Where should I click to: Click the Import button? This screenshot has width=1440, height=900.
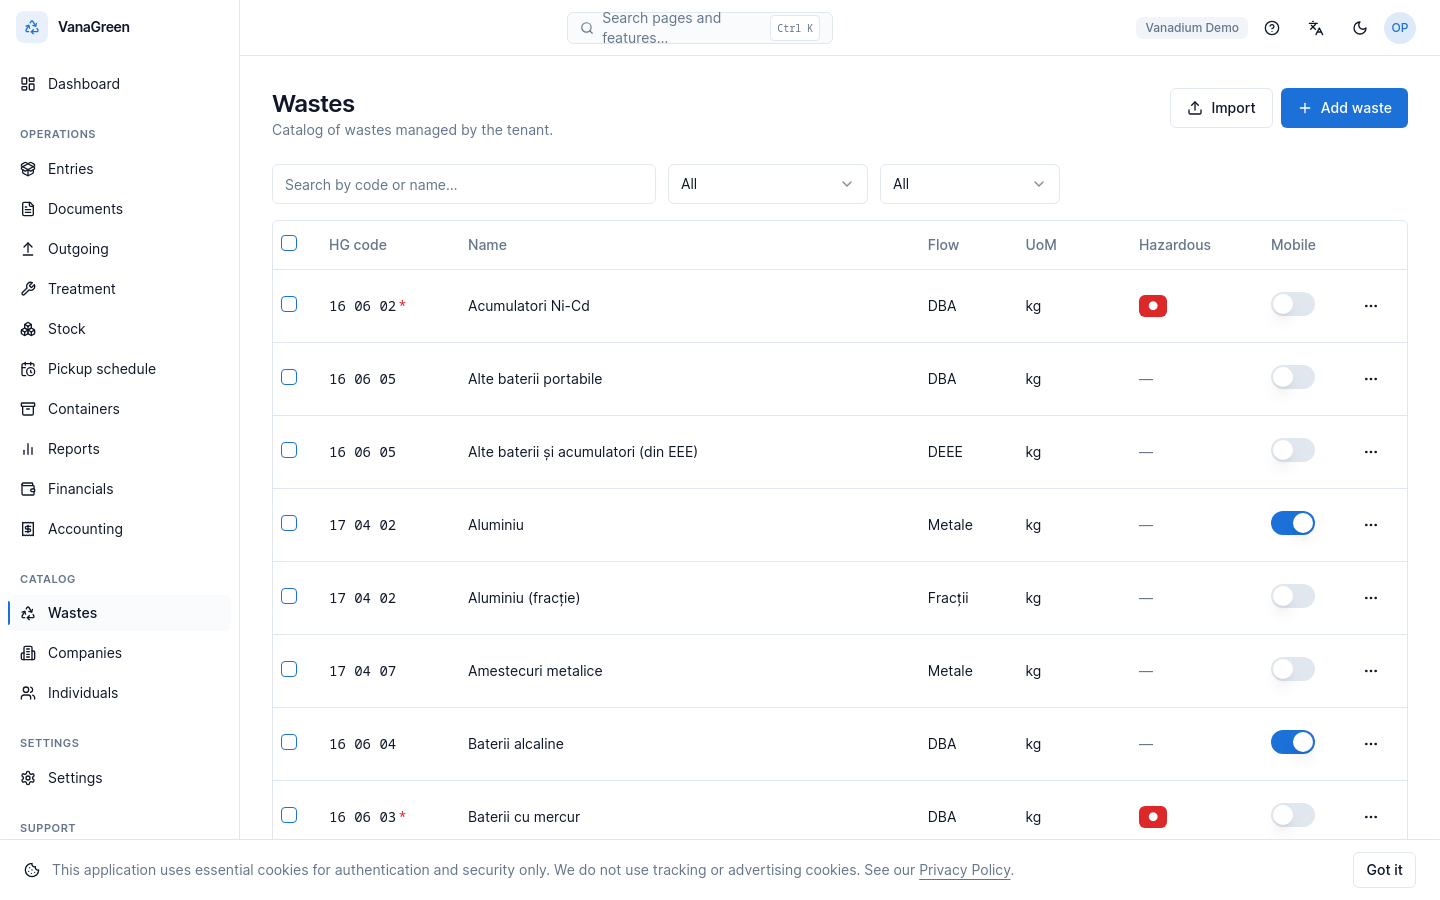click(x=1221, y=108)
